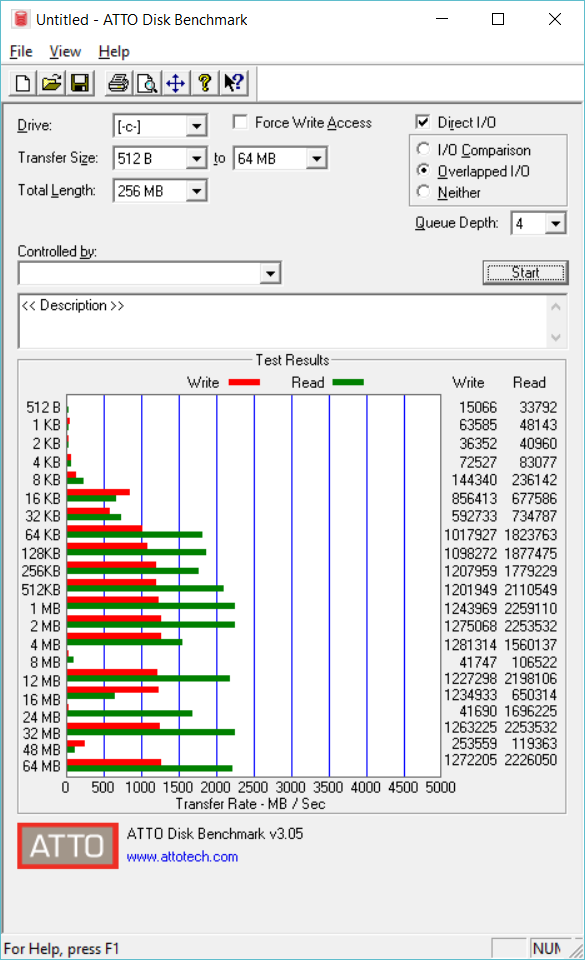Open the Help menu
The width and height of the screenshot is (585, 960).
(114, 51)
